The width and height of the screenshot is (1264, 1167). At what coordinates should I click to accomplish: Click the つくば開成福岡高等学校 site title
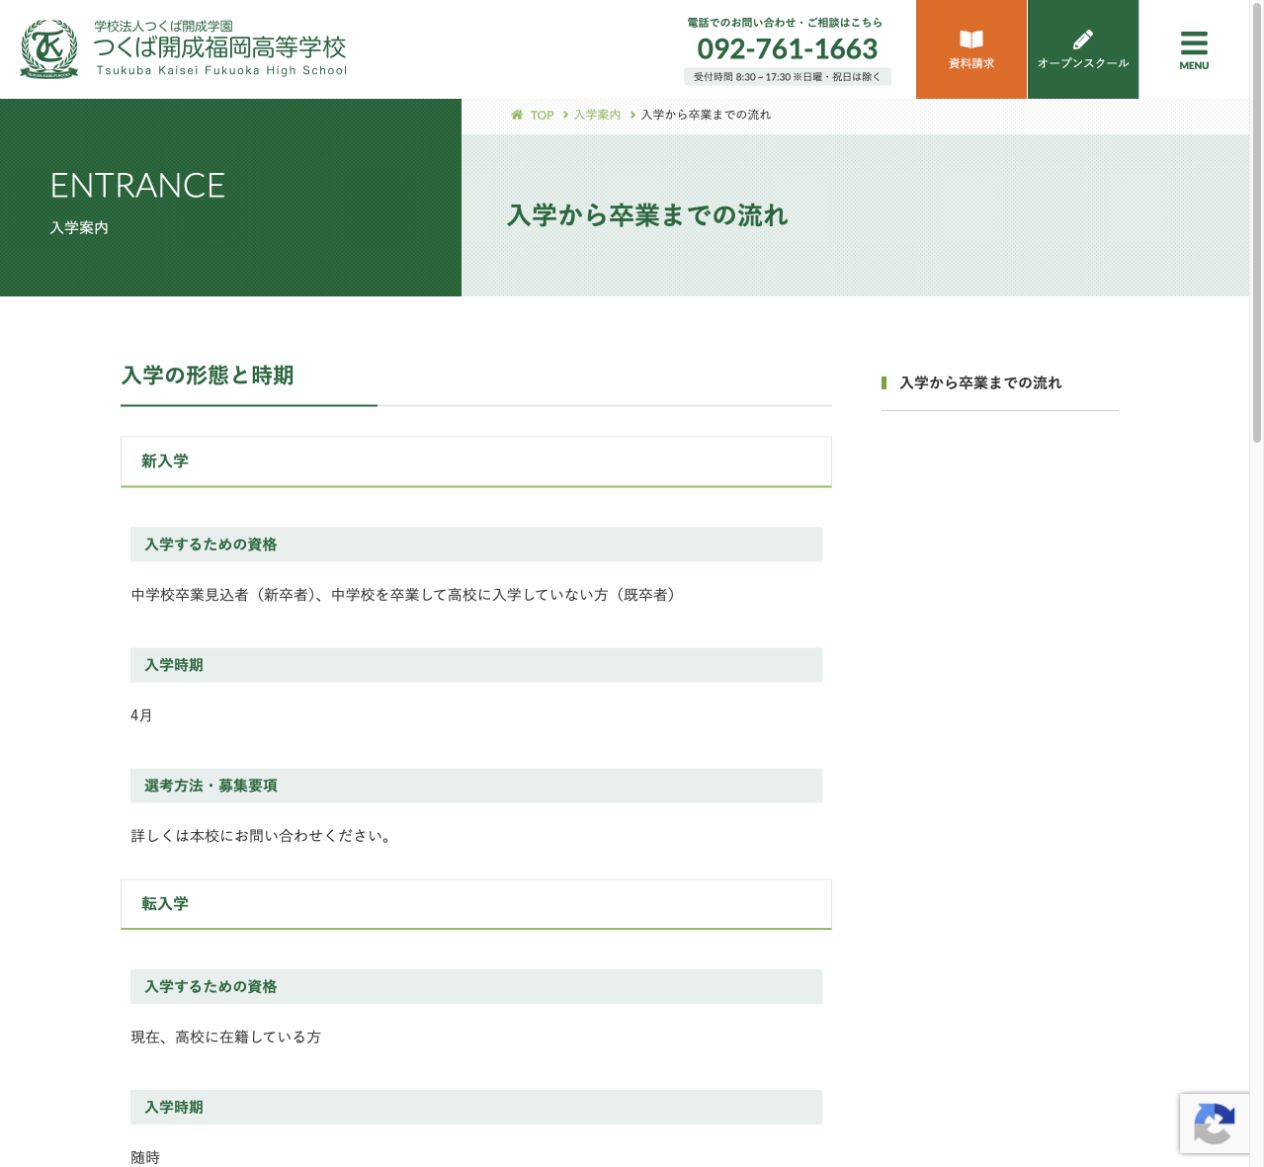220,47
